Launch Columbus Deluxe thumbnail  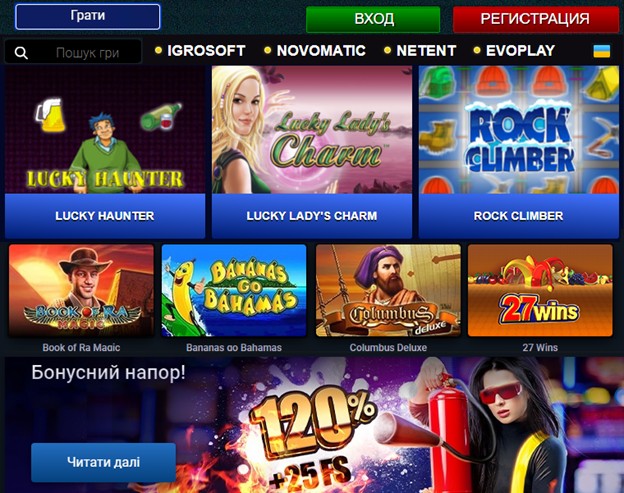[388, 290]
